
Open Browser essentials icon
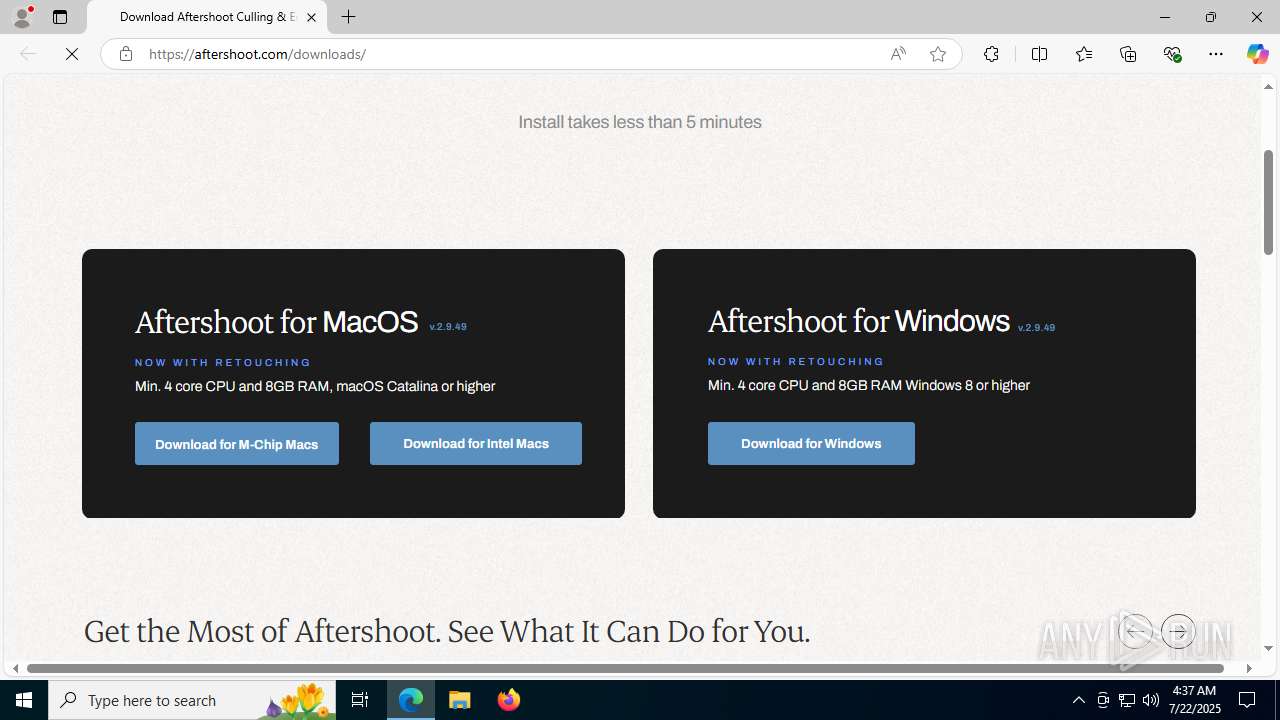coord(1172,54)
